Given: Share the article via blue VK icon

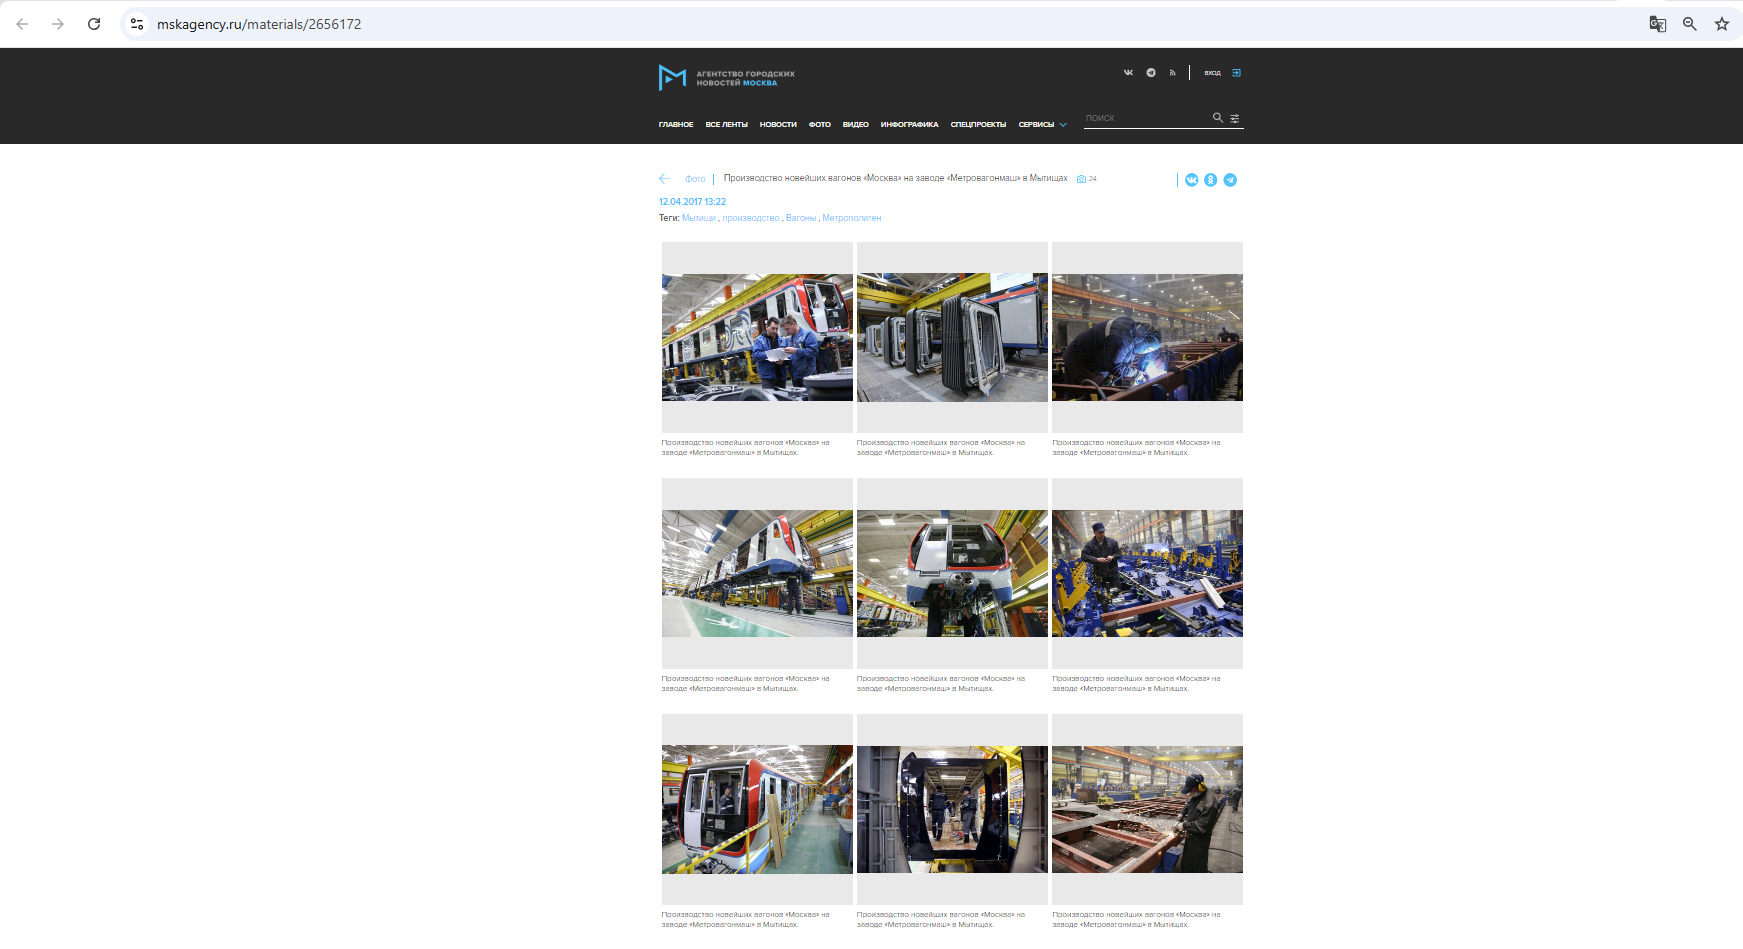Looking at the screenshot, I should click(1192, 180).
